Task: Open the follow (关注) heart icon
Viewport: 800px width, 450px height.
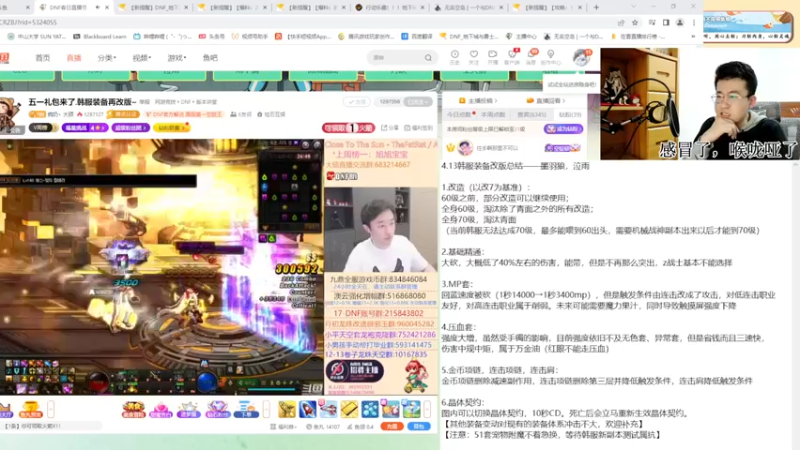Action: [473, 54]
